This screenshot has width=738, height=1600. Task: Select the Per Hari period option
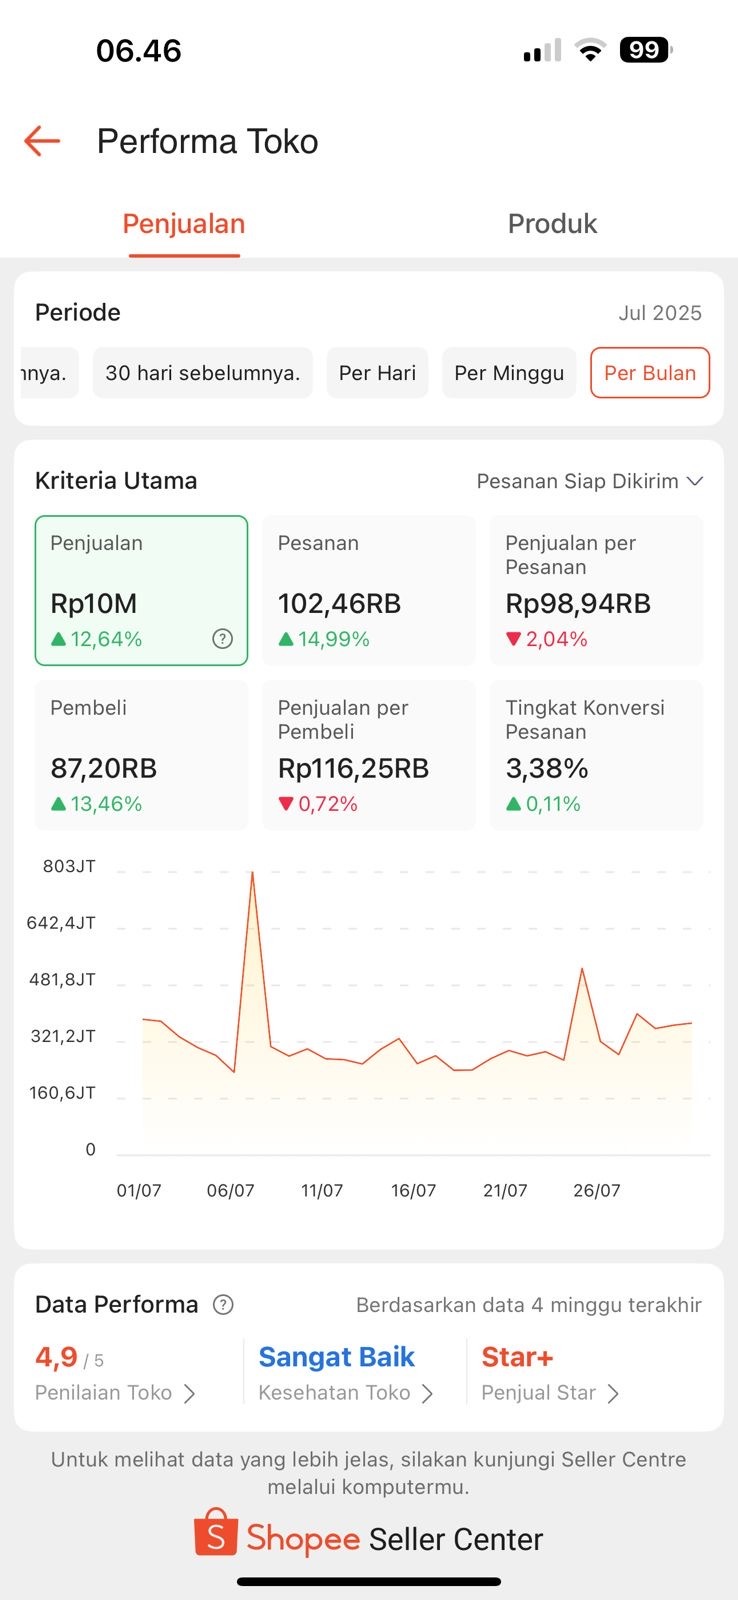(x=377, y=373)
